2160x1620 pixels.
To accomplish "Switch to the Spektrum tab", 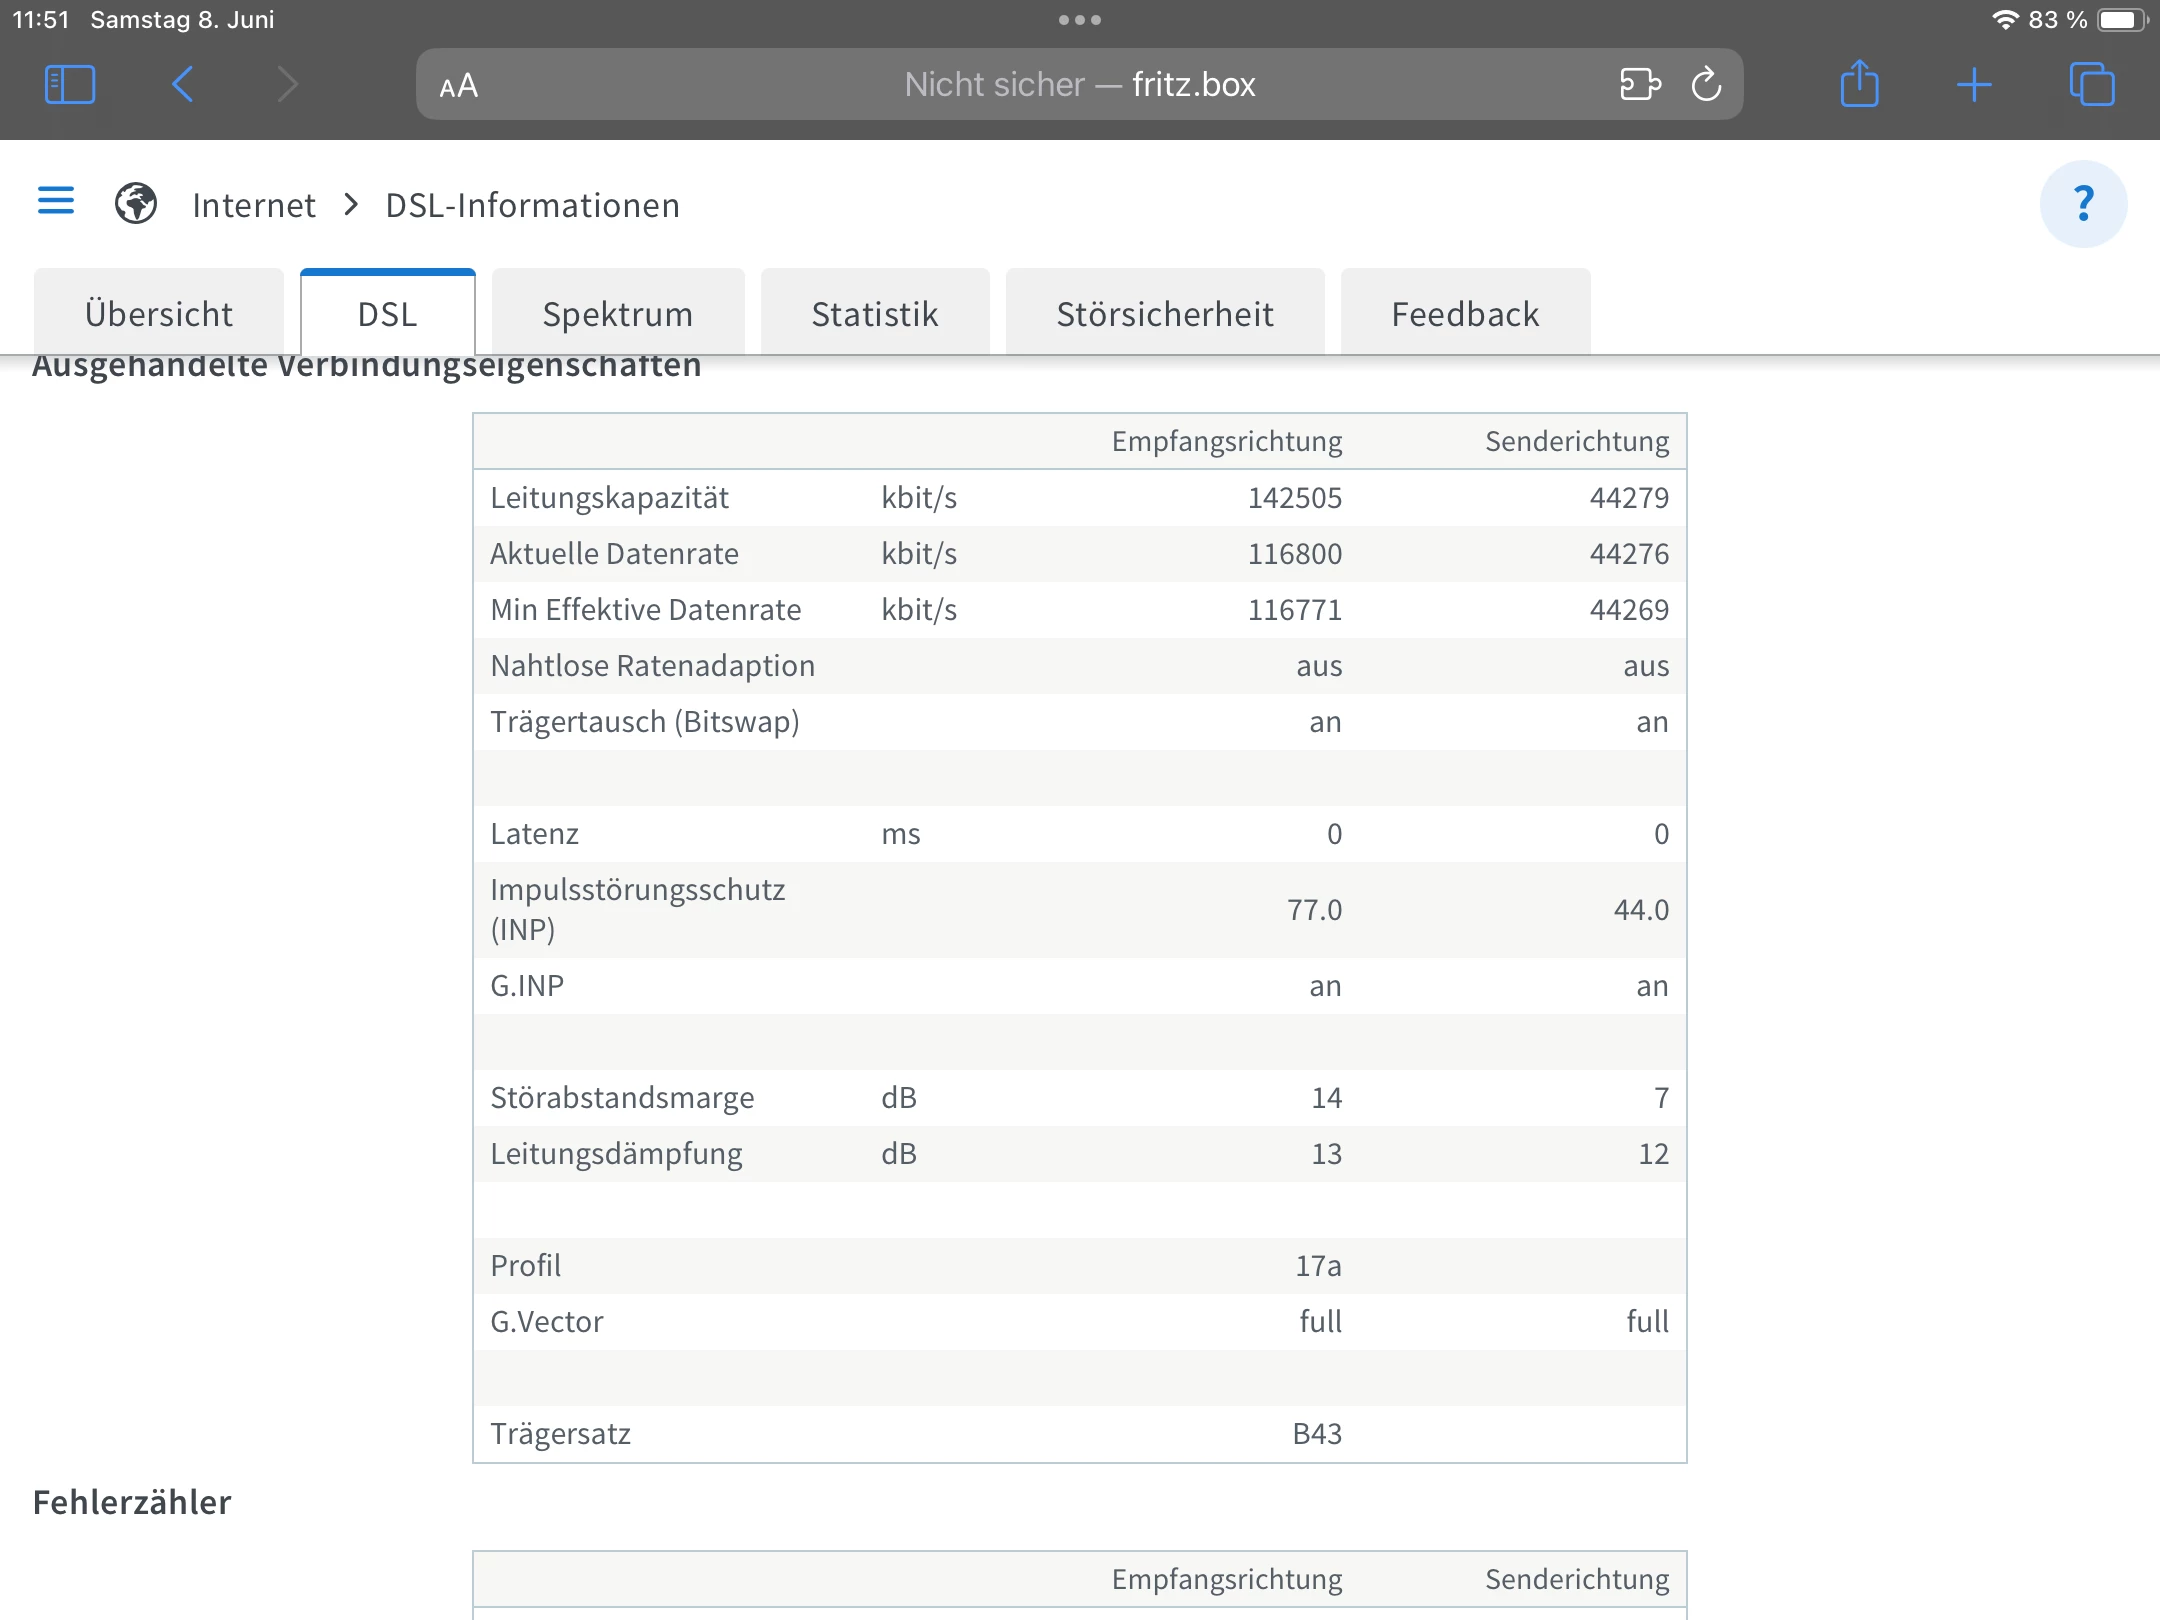I will coord(618,314).
